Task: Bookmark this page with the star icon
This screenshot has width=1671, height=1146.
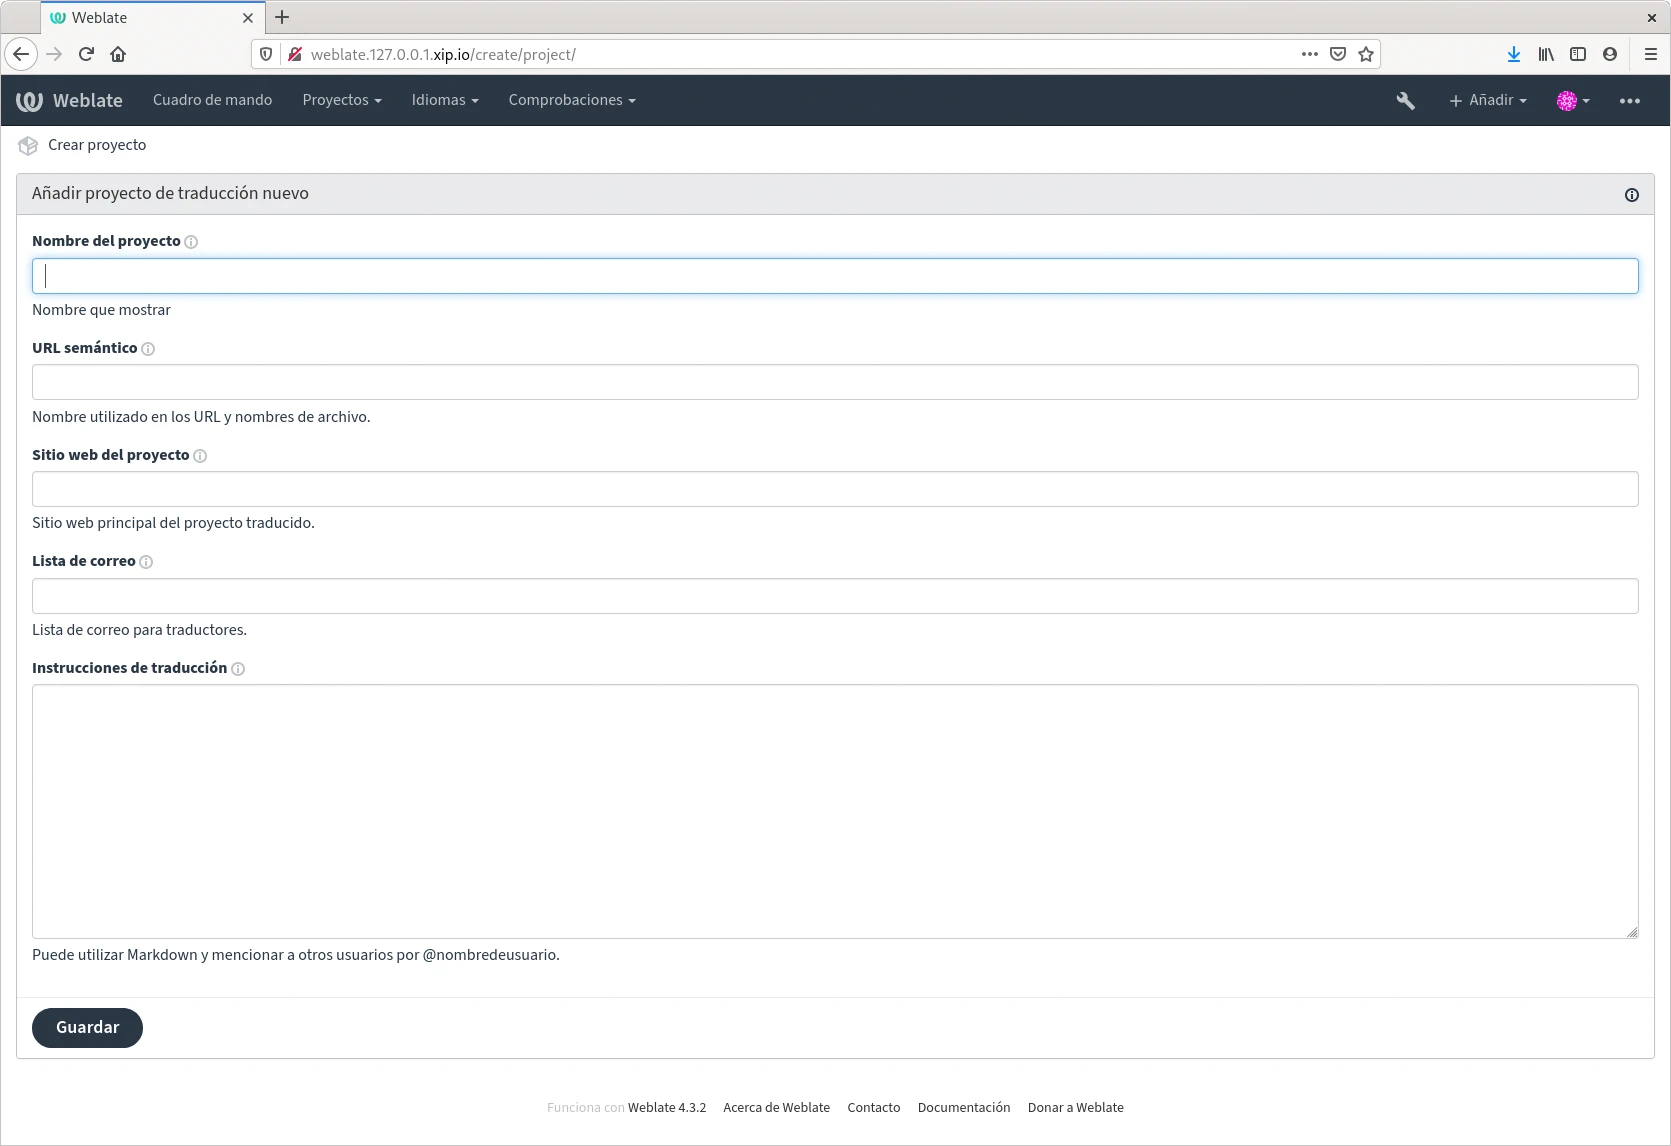Action: click(x=1366, y=54)
